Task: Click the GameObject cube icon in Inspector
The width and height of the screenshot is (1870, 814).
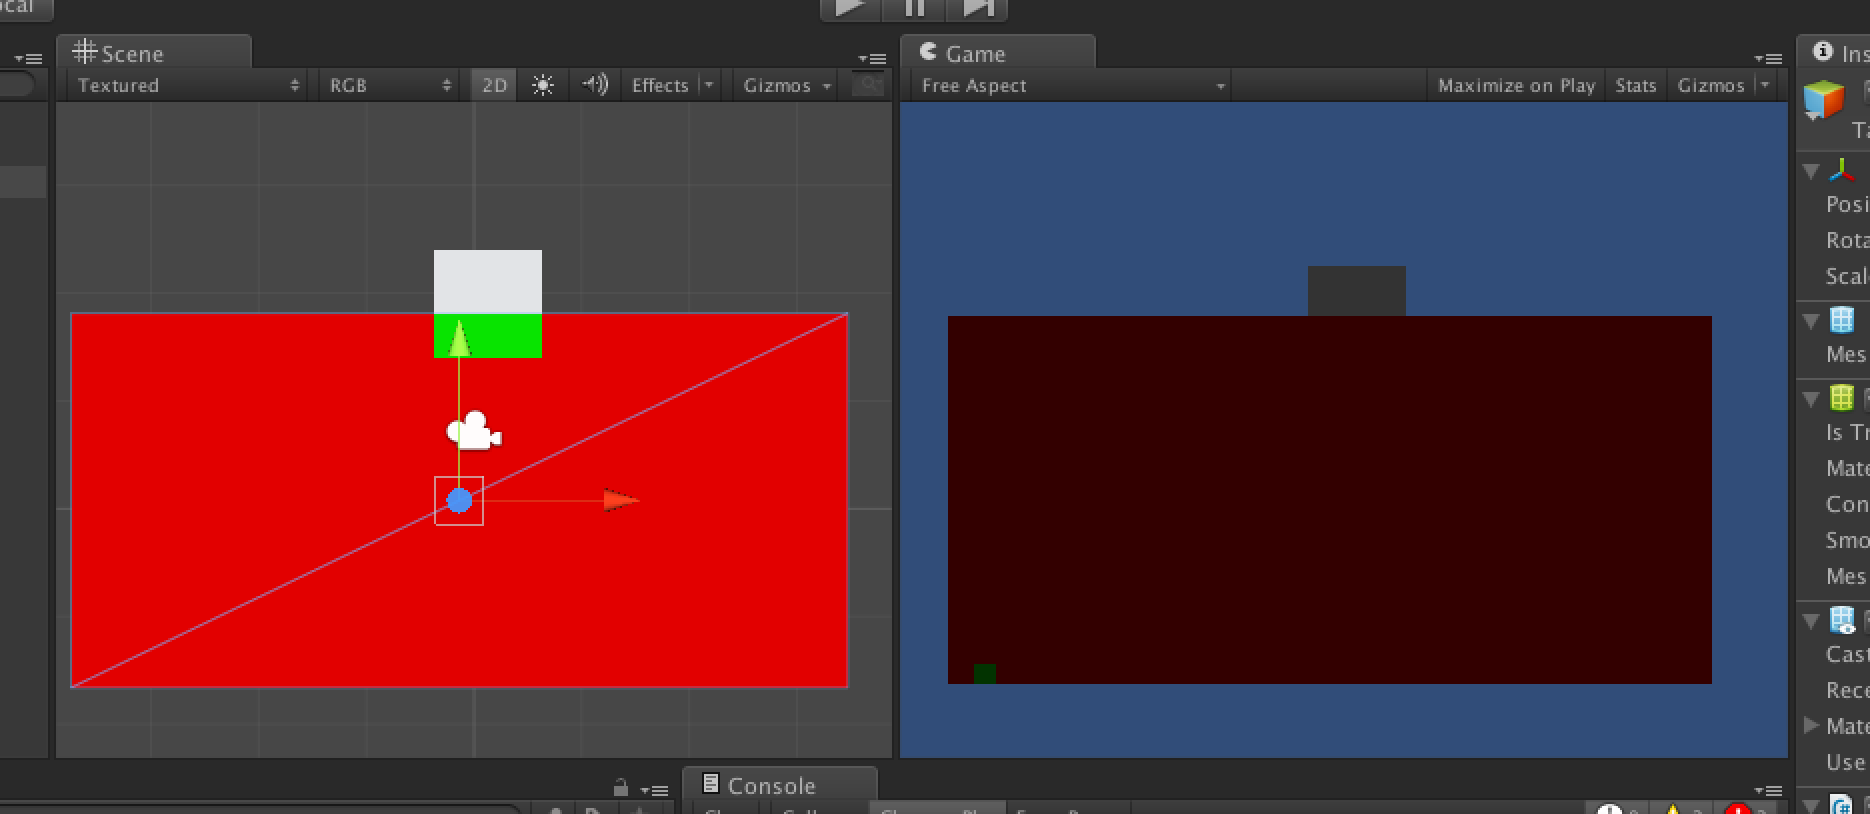Action: (1824, 100)
